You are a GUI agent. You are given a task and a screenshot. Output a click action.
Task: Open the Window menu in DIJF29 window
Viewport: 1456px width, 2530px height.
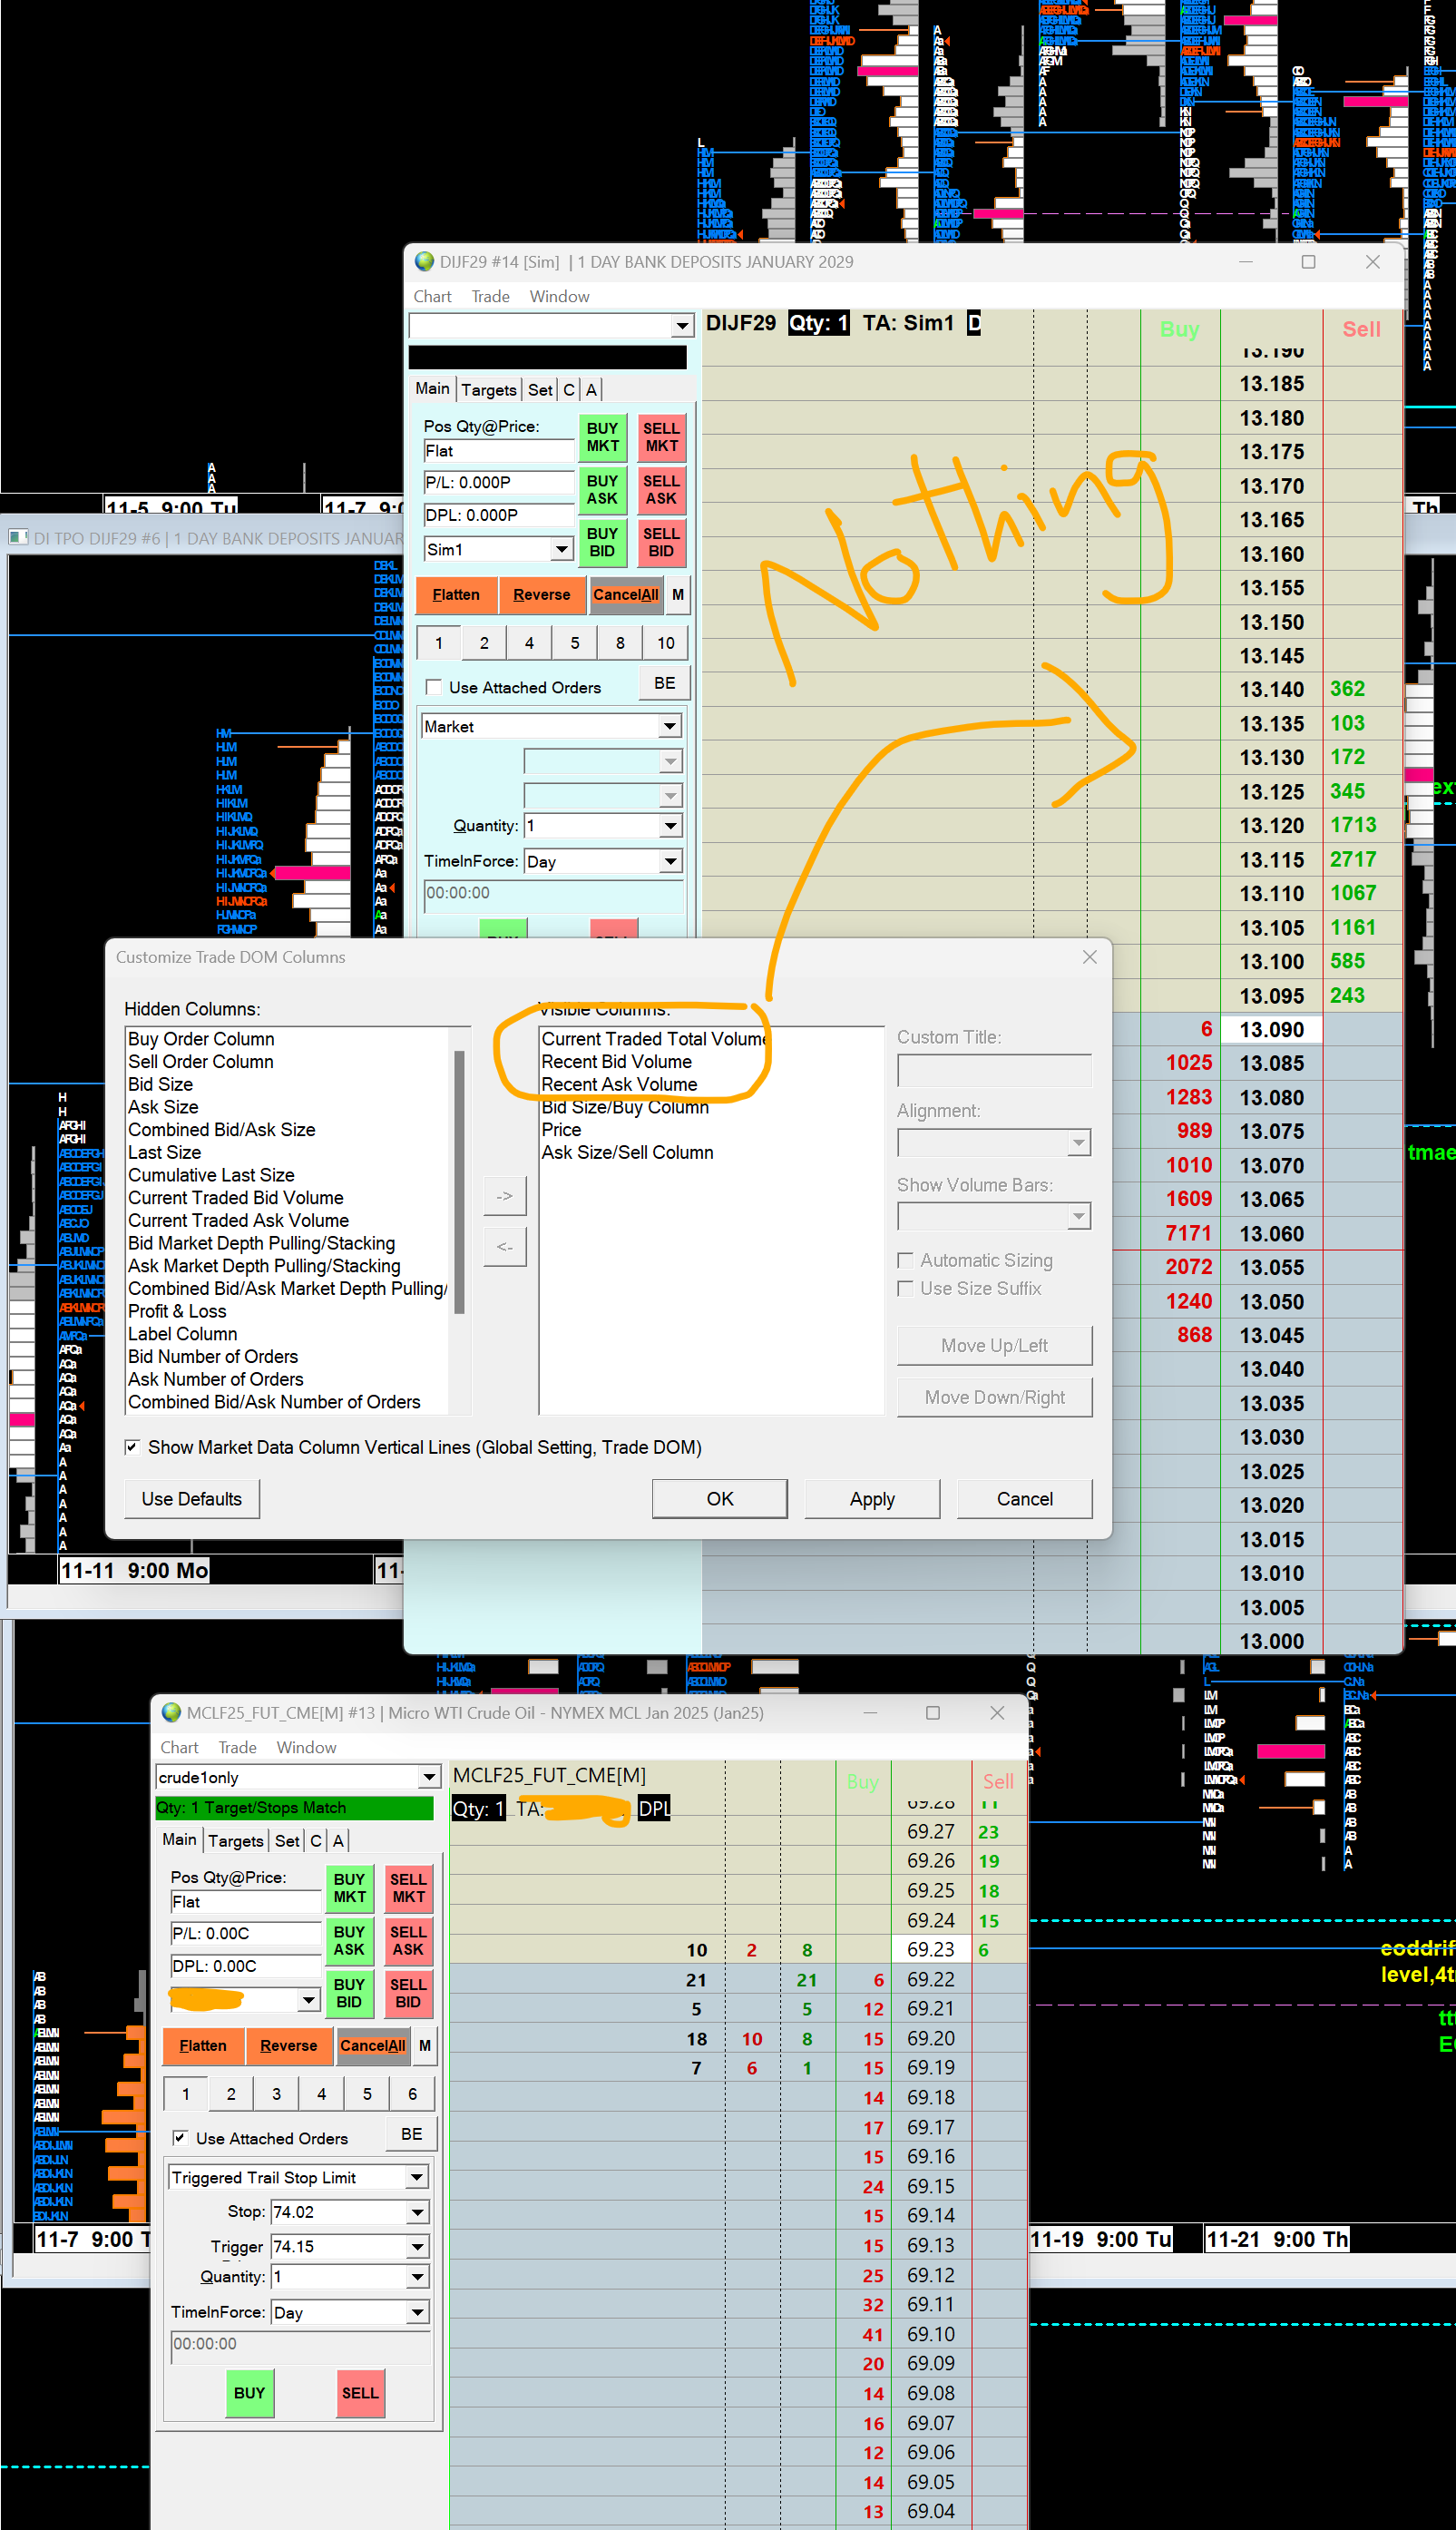click(x=559, y=296)
